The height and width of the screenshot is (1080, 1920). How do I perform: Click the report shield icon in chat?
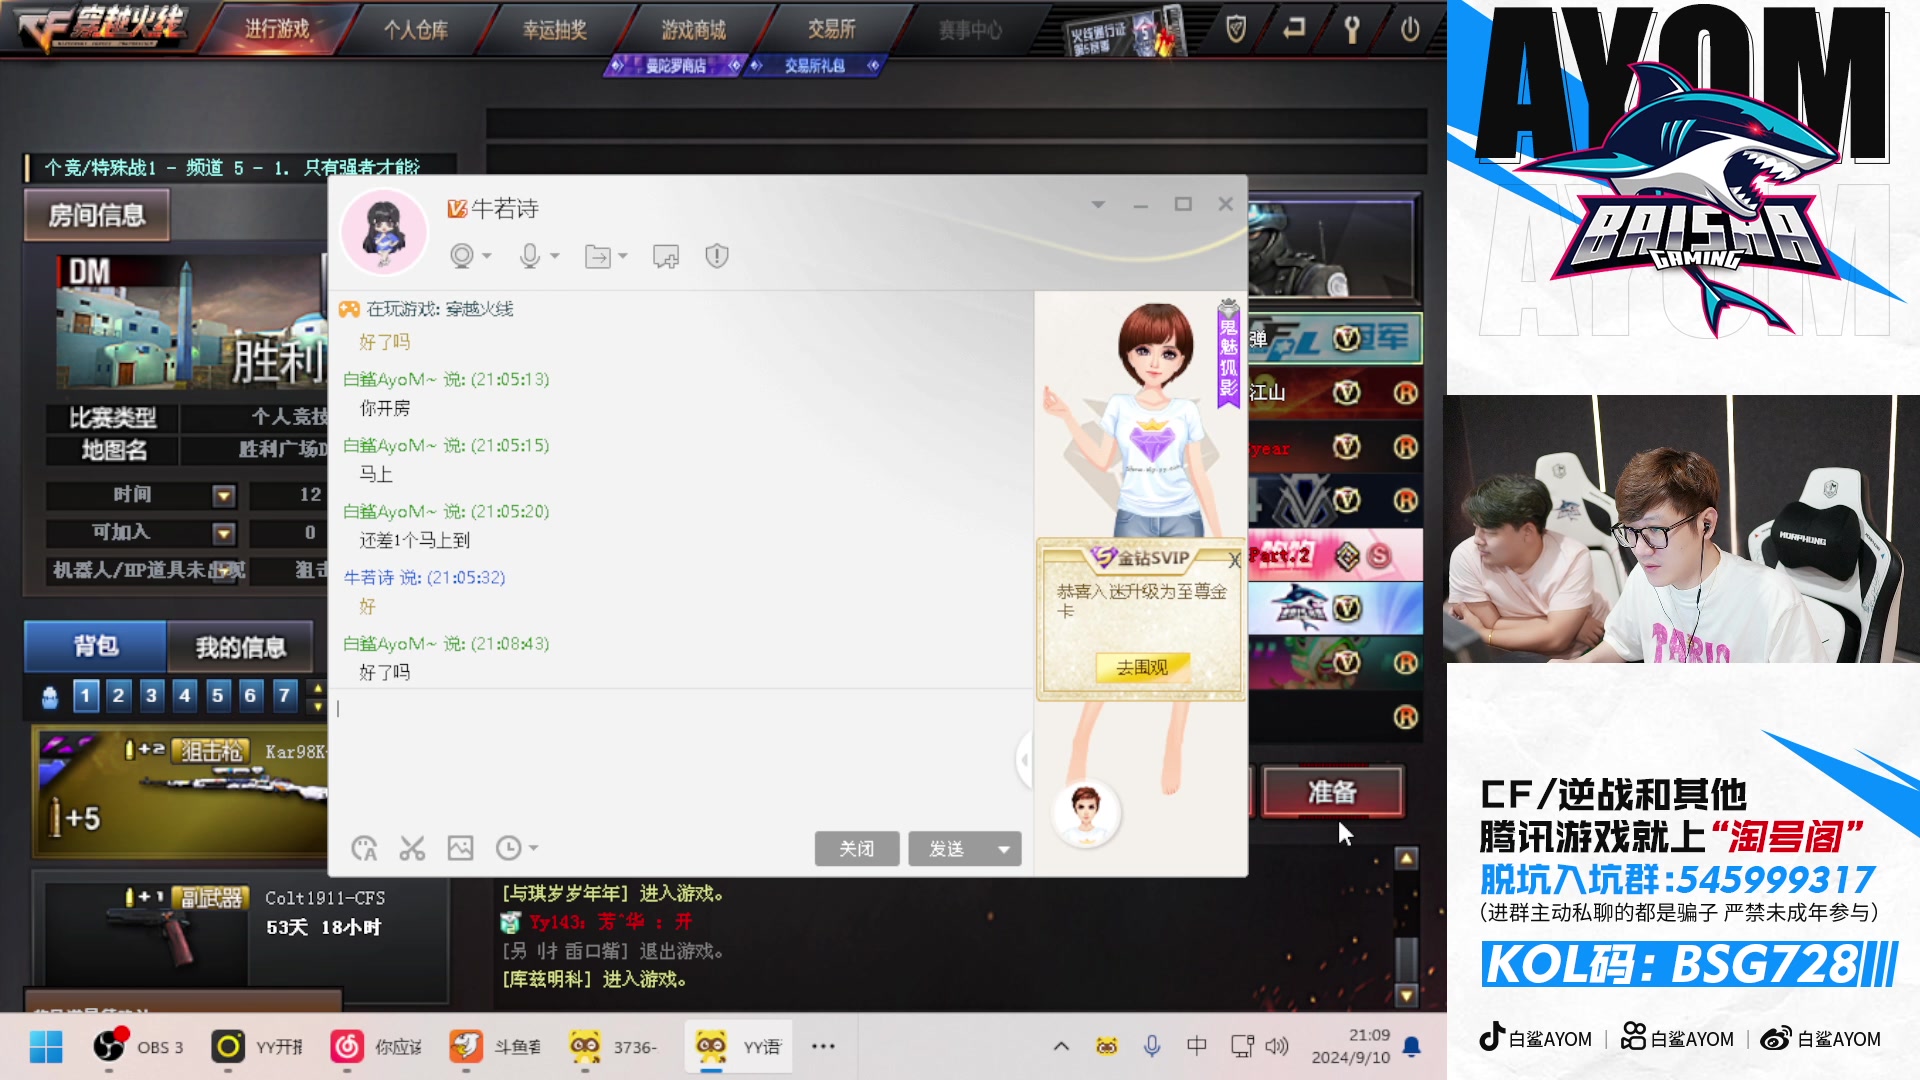point(717,256)
